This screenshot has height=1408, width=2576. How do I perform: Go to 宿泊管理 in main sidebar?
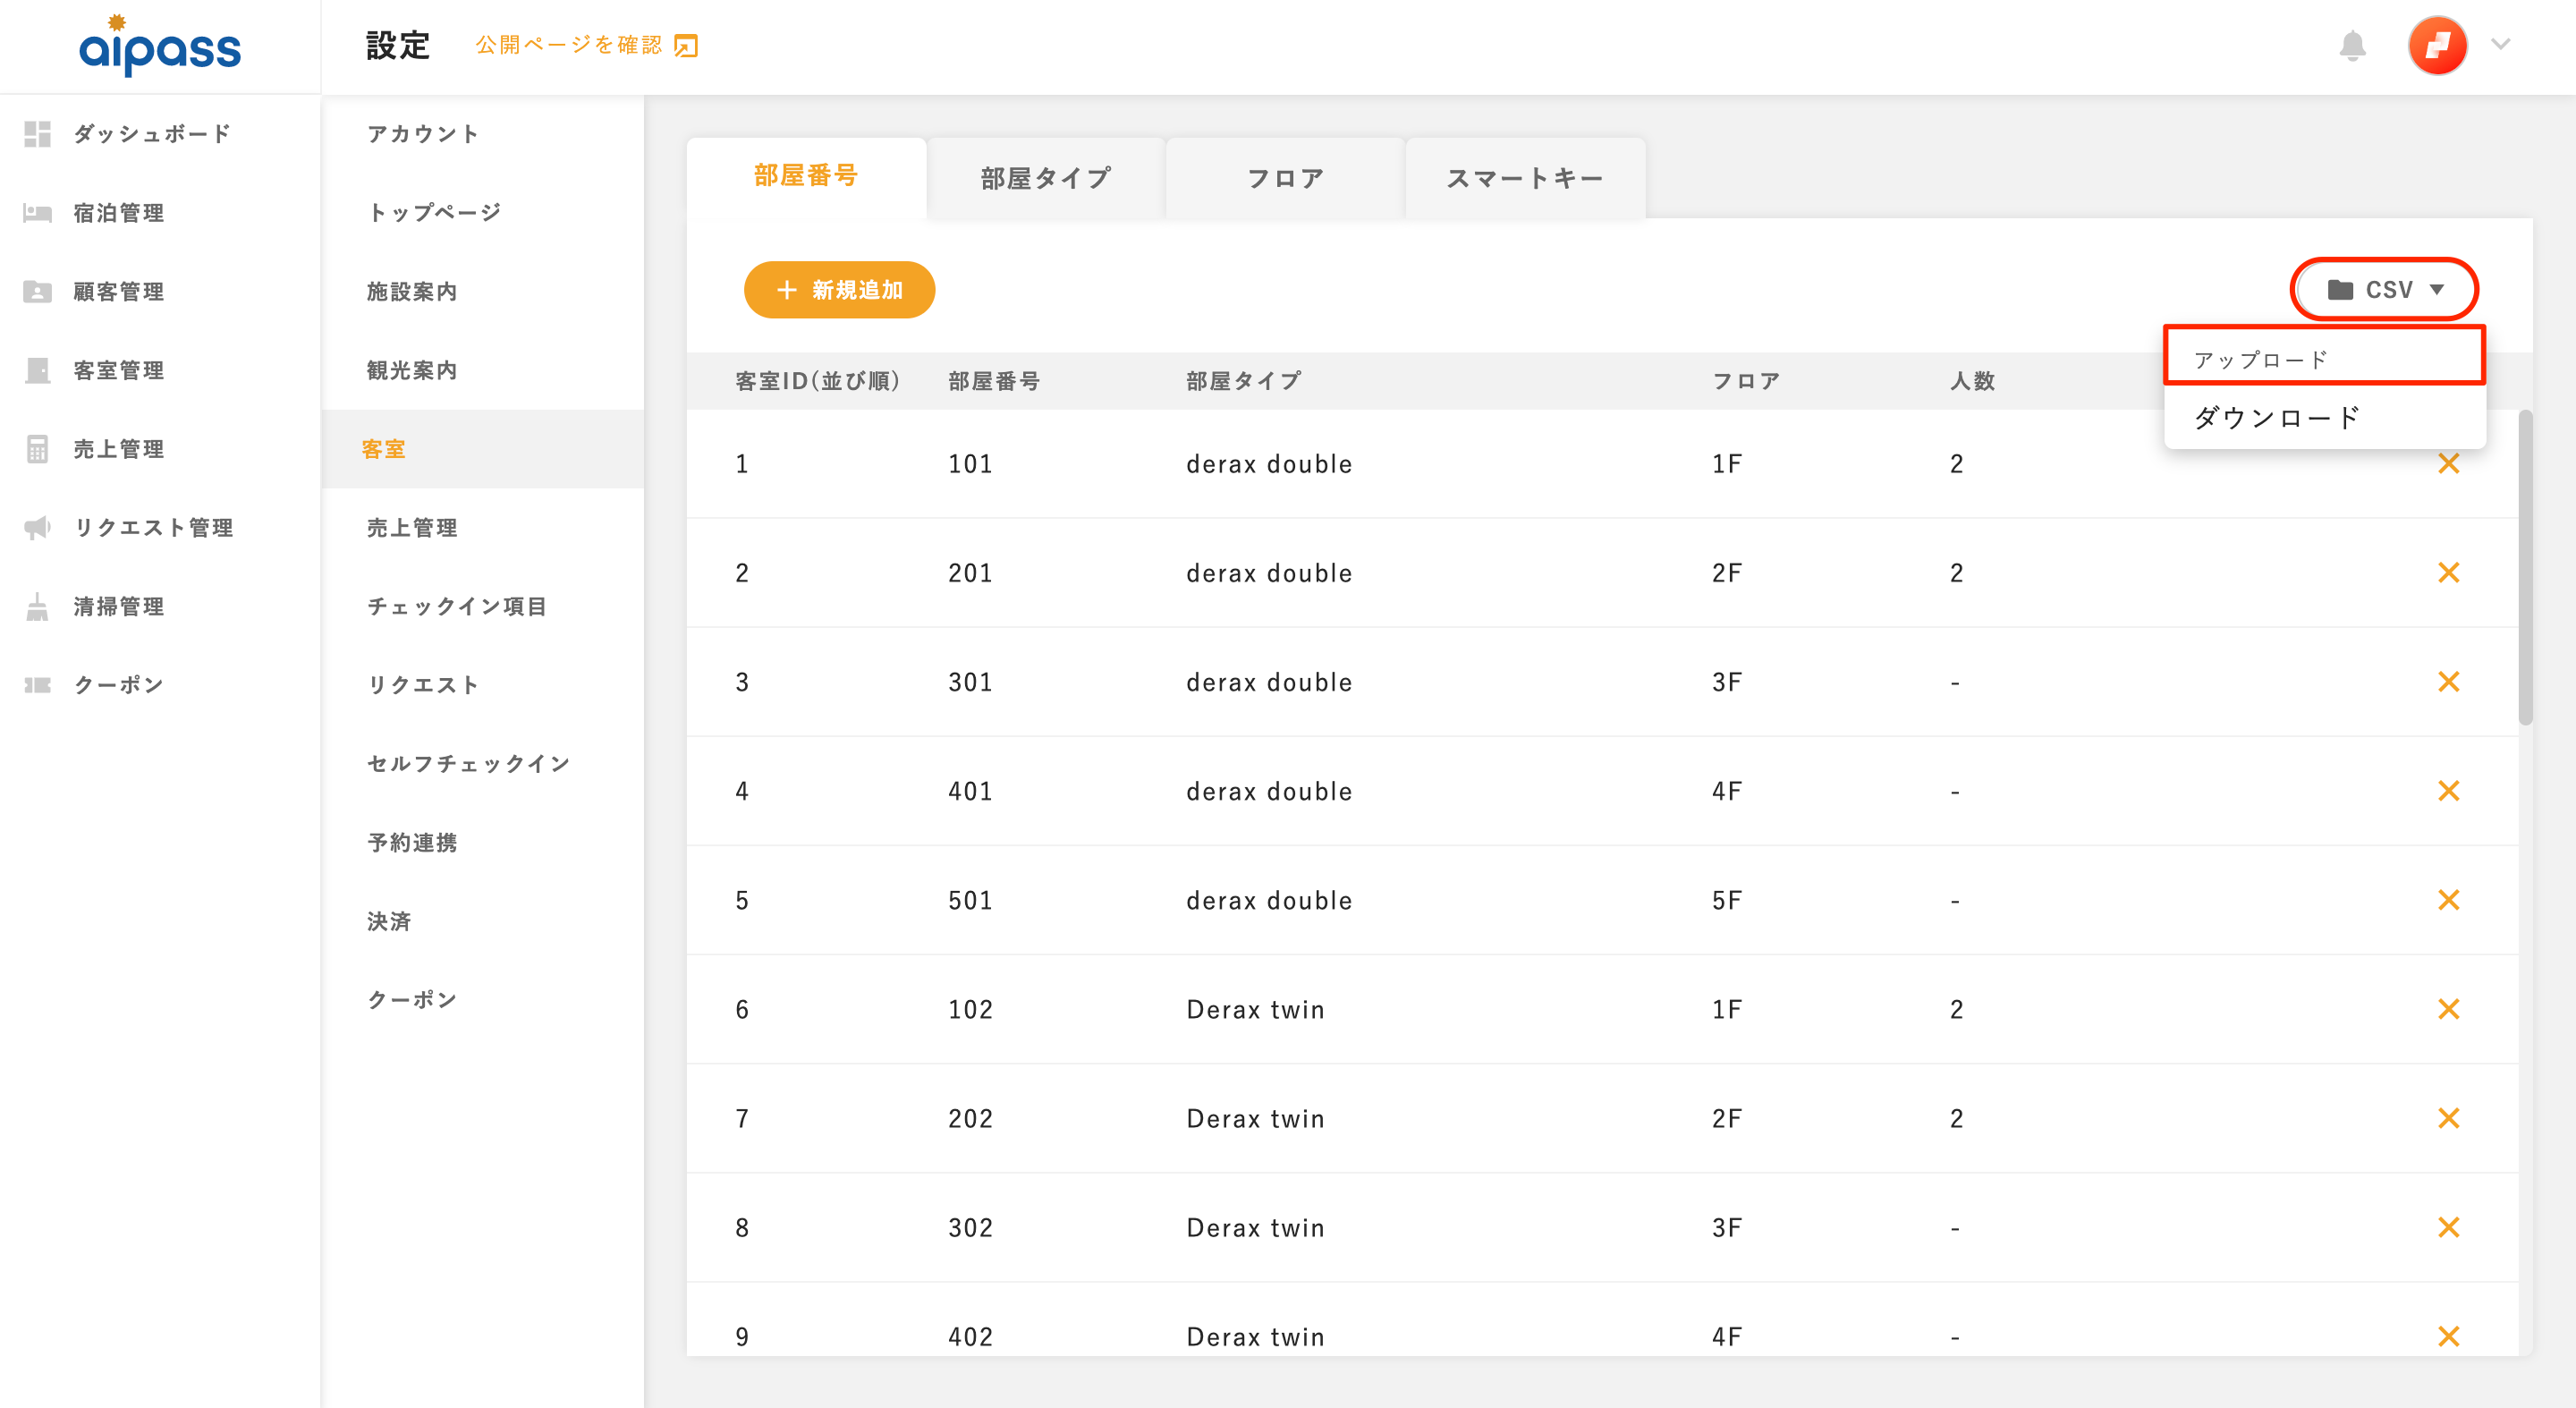160,212
